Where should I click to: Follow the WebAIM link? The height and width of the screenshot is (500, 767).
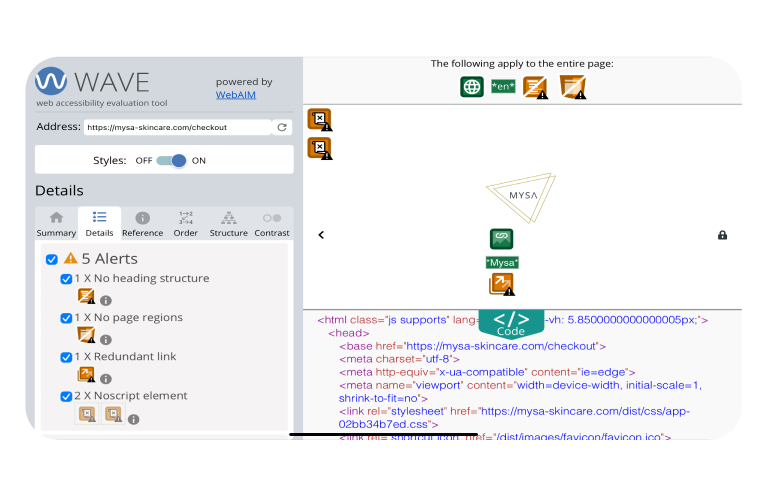pos(235,95)
